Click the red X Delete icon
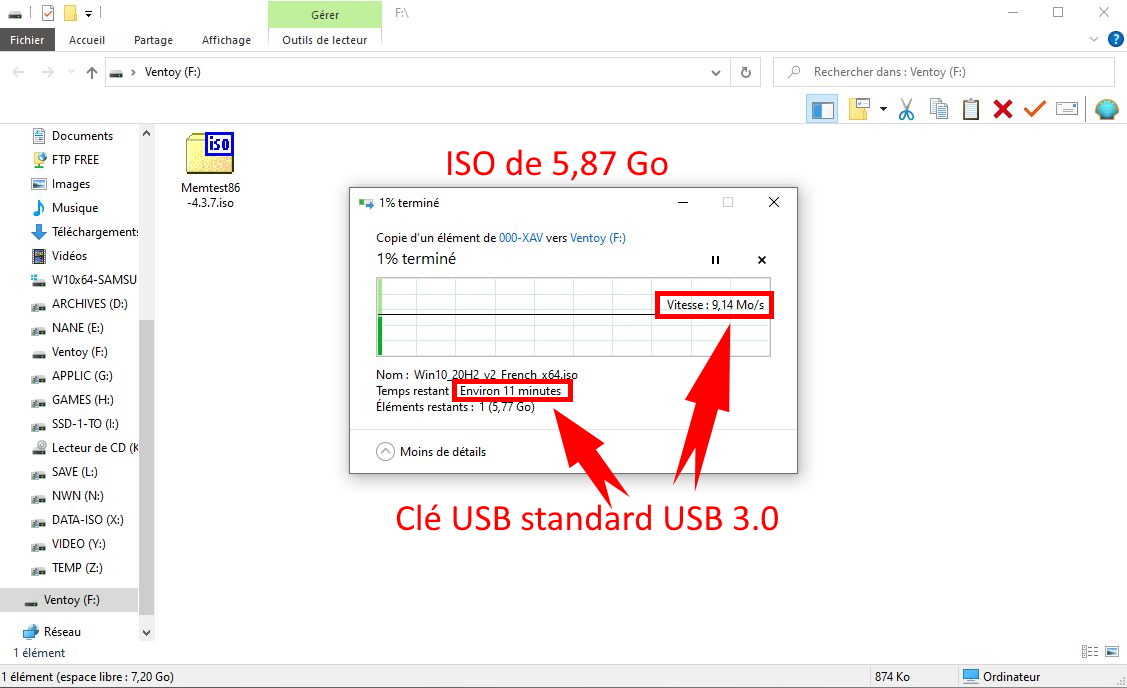Screen dimensions: 1127x688 (1002, 109)
